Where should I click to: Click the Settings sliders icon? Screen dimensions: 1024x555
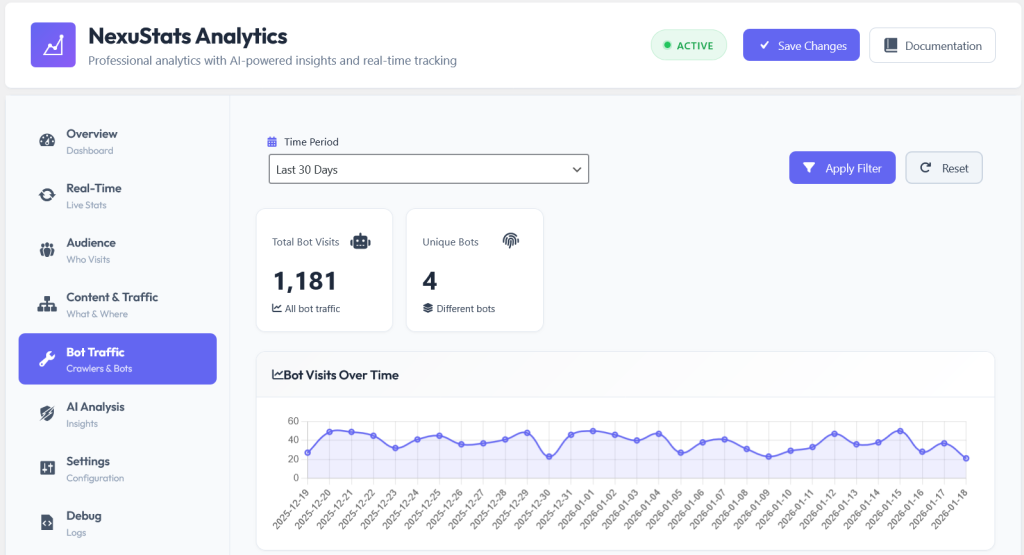pyautogui.click(x=47, y=468)
